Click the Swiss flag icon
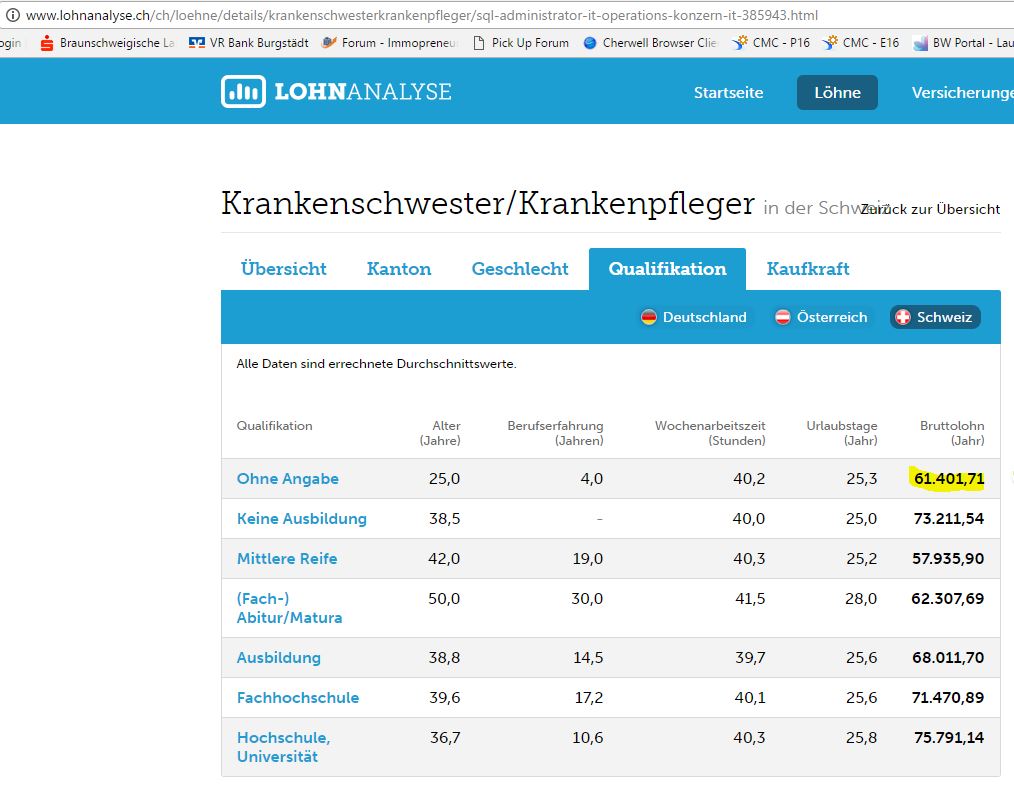The height and width of the screenshot is (796, 1014). (x=903, y=317)
